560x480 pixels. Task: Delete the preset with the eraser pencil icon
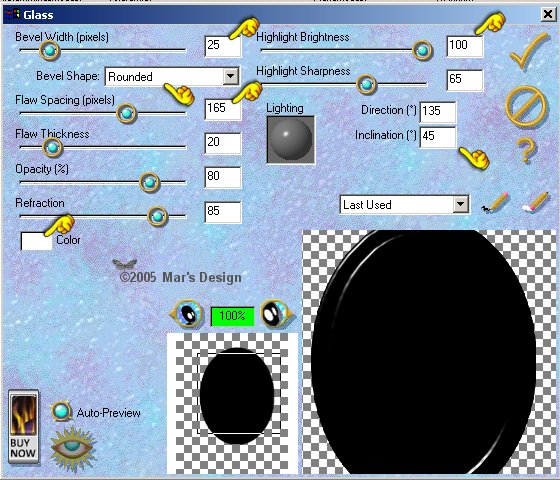535,203
